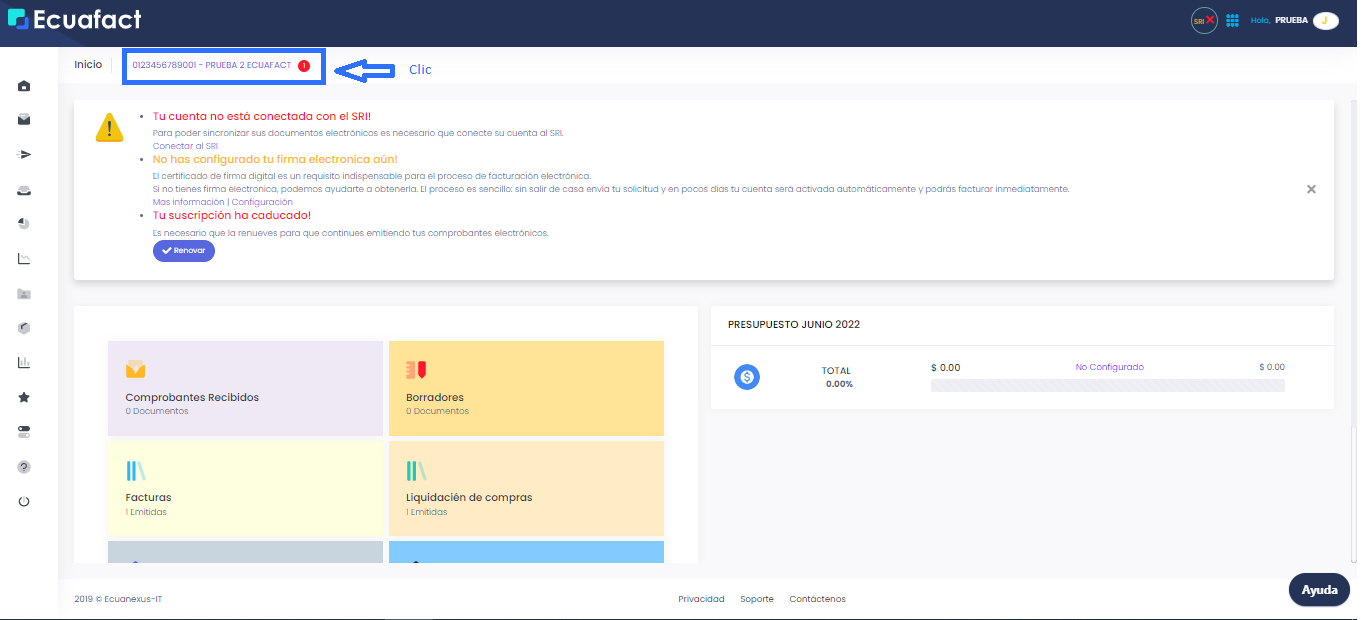Click the toggle switch icon in the sidebar

[23, 431]
